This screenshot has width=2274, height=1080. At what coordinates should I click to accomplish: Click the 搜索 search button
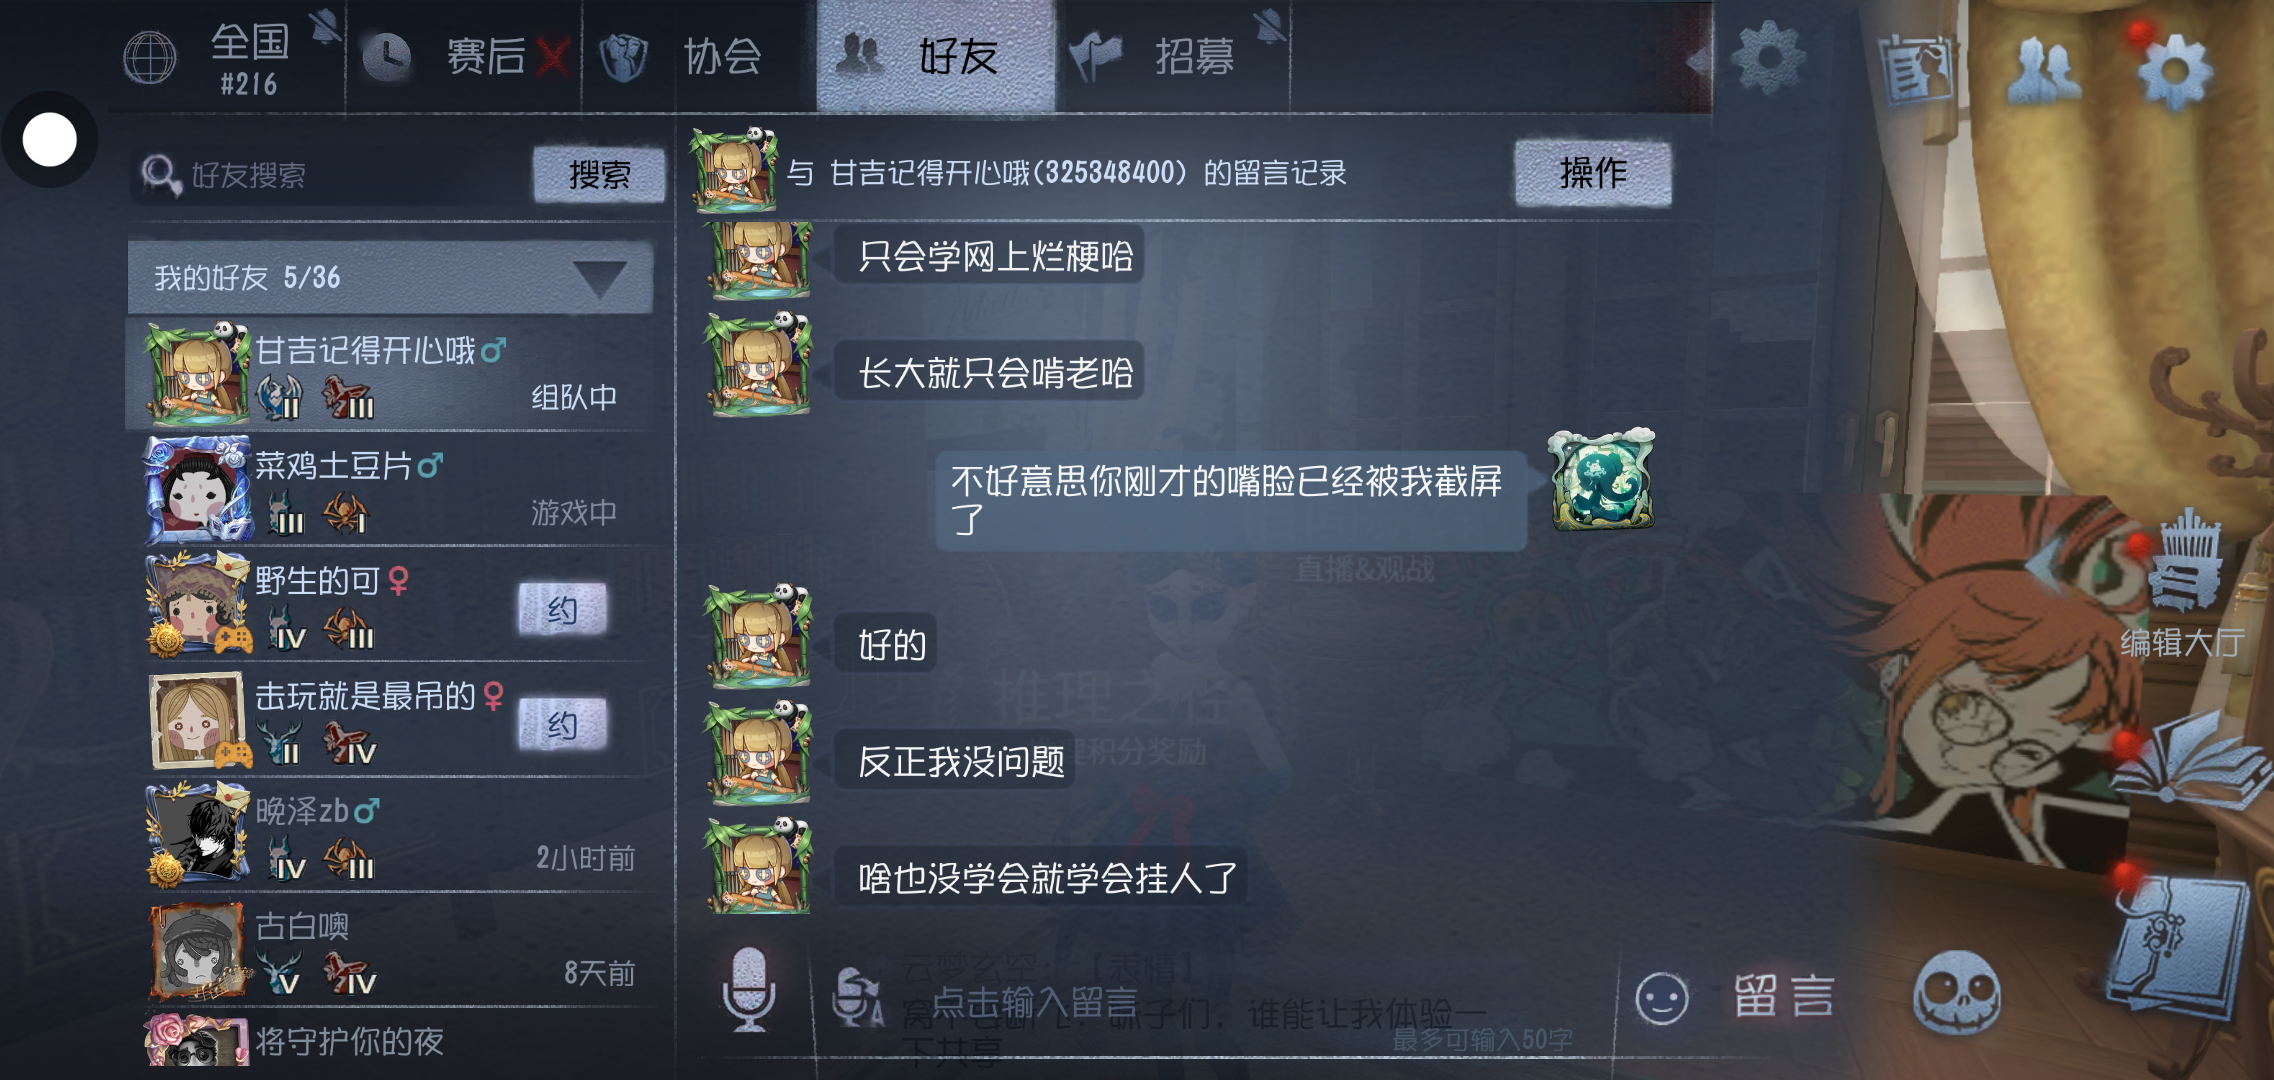point(599,174)
